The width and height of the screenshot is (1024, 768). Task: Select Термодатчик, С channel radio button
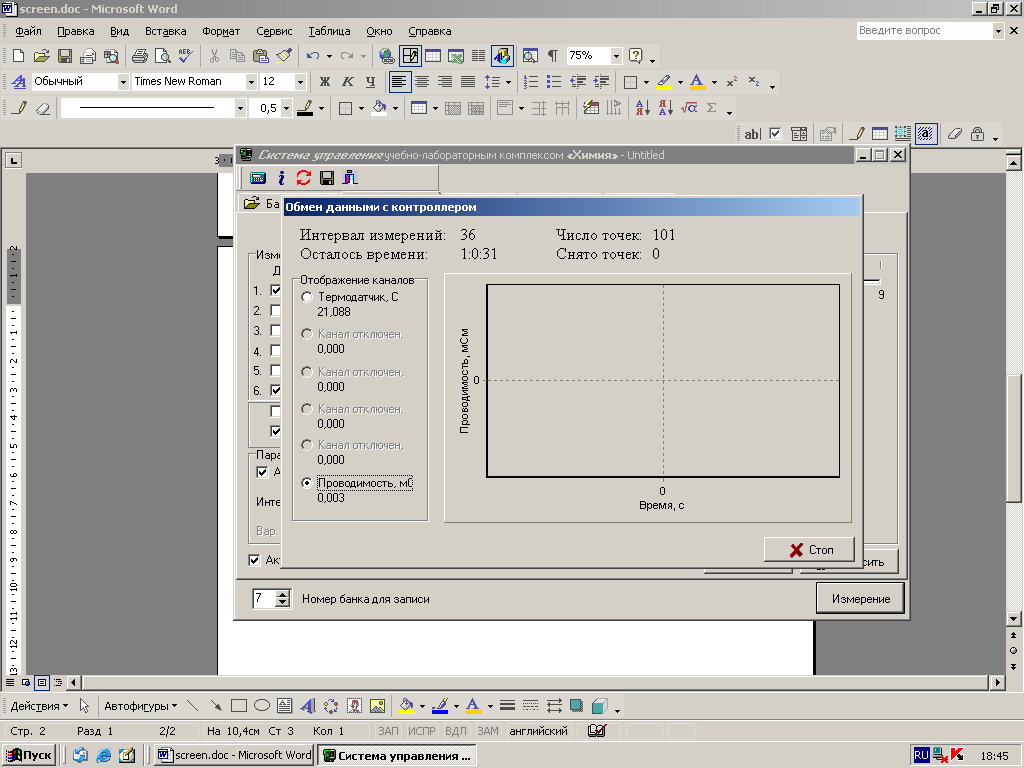click(x=307, y=297)
